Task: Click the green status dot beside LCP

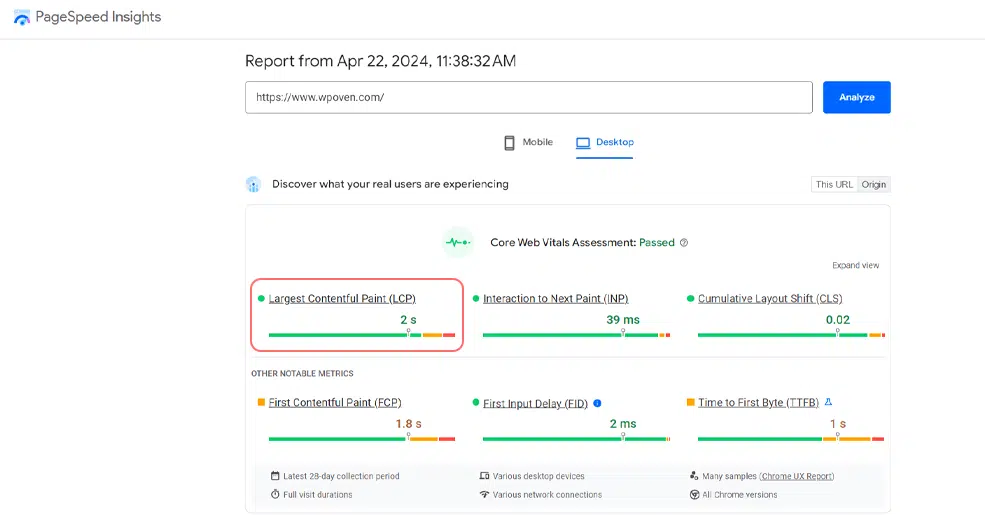Action: click(261, 299)
